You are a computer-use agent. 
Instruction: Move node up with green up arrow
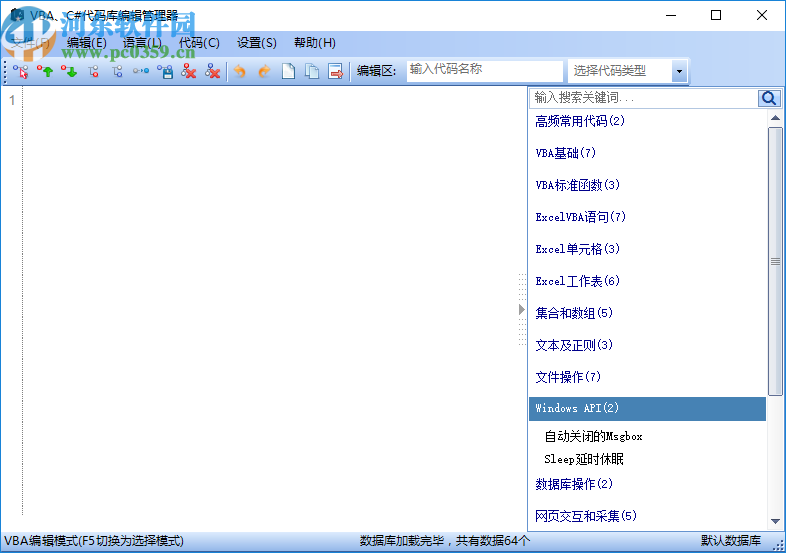(45, 72)
